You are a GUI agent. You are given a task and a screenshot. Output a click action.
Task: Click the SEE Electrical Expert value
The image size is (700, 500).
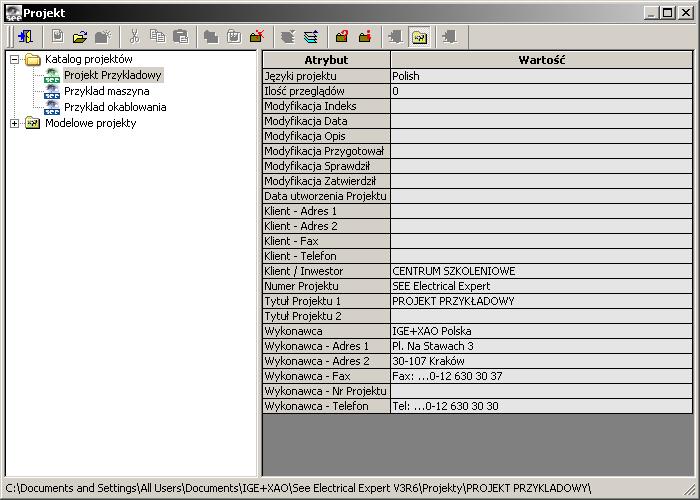pyautogui.click(x=542, y=286)
